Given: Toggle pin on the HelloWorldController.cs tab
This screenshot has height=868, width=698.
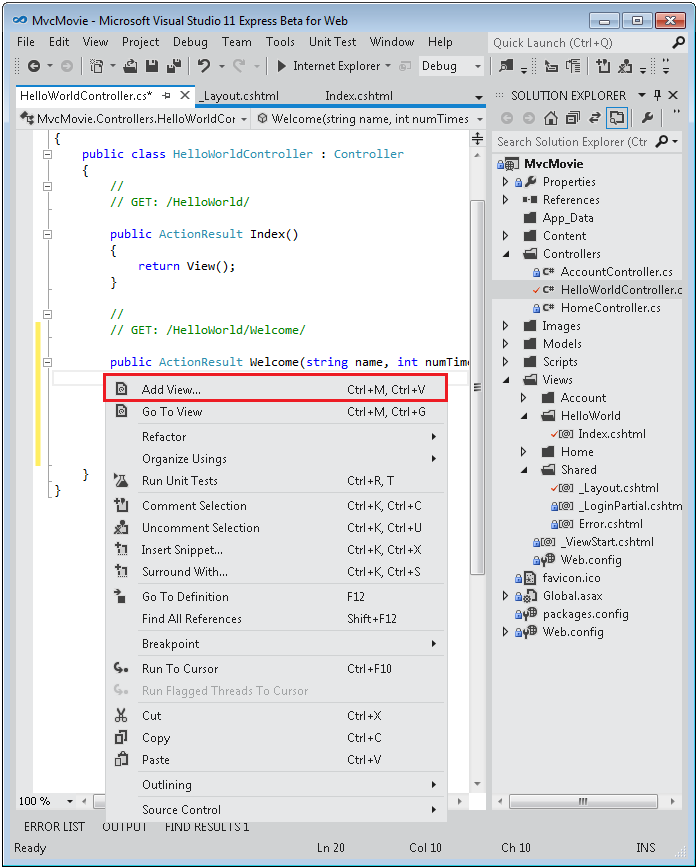Looking at the screenshot, I should click(x=166, y=96).
